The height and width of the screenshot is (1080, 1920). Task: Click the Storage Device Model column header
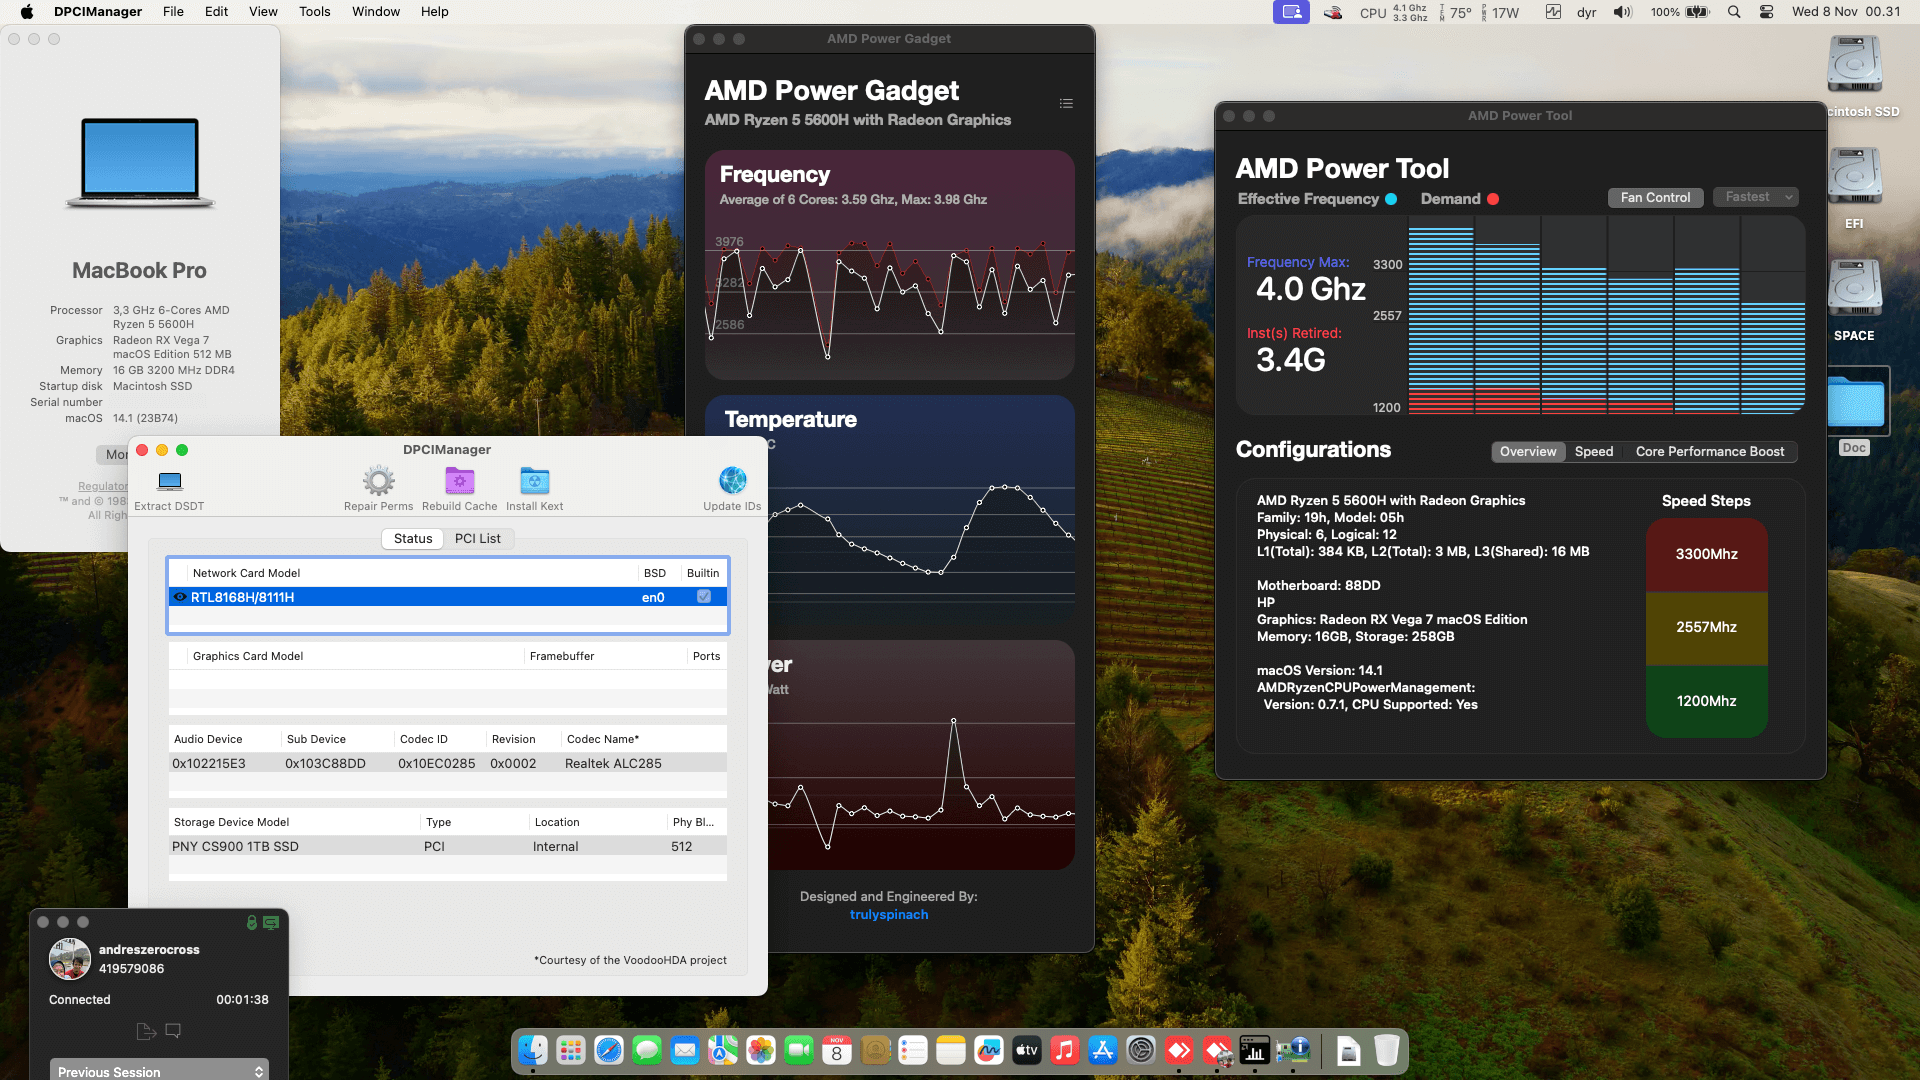(x=295, y=822)
